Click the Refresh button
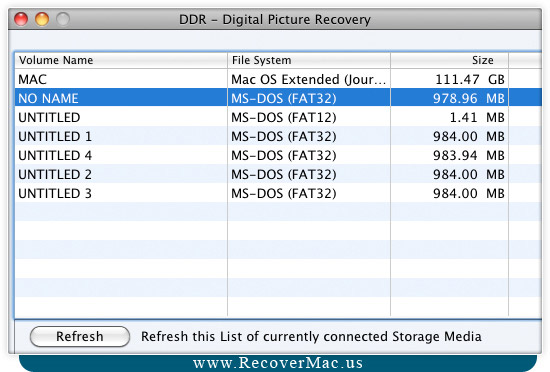The image size is (550, 372). [x=80, y=337]
